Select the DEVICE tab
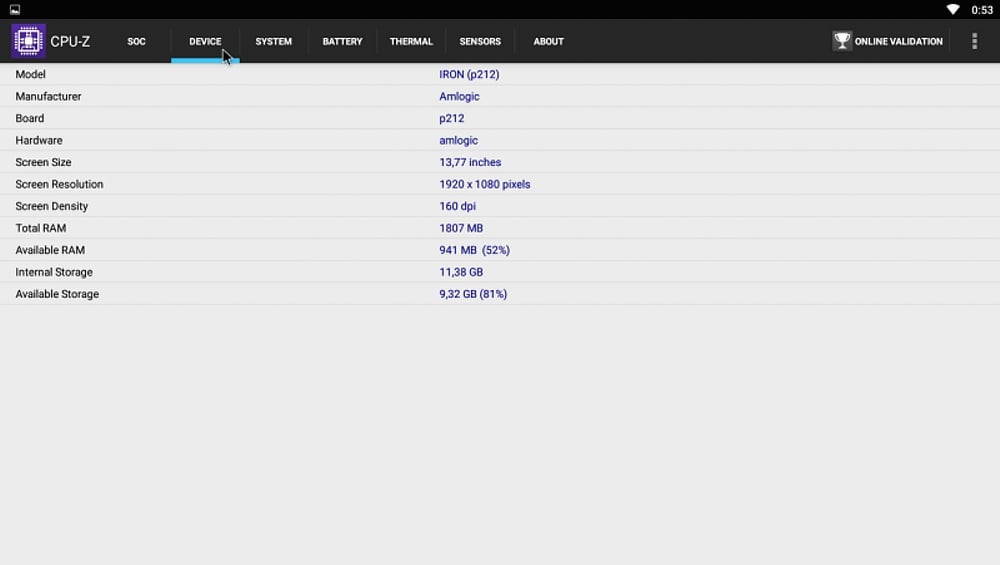The height and width of the screenshot is (565, 1000). (205, 41)
